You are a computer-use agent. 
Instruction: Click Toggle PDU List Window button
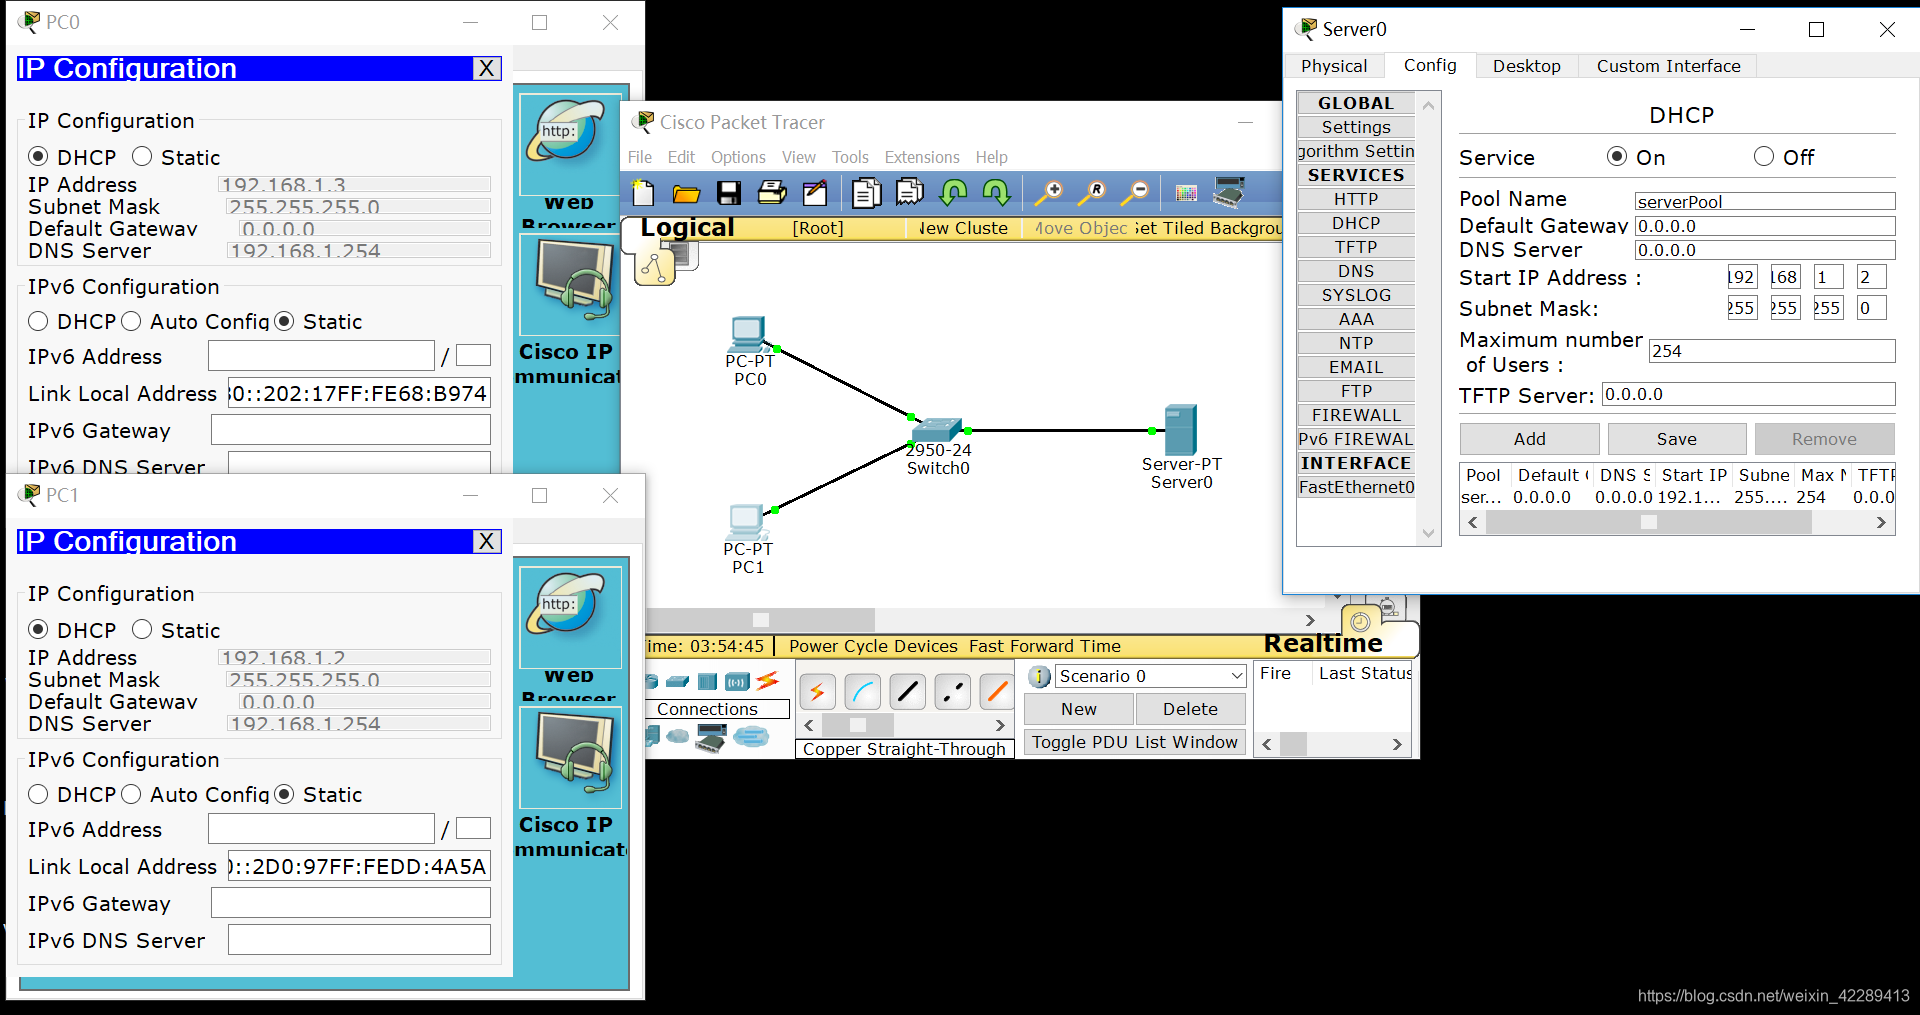[x=1135, y=742]
